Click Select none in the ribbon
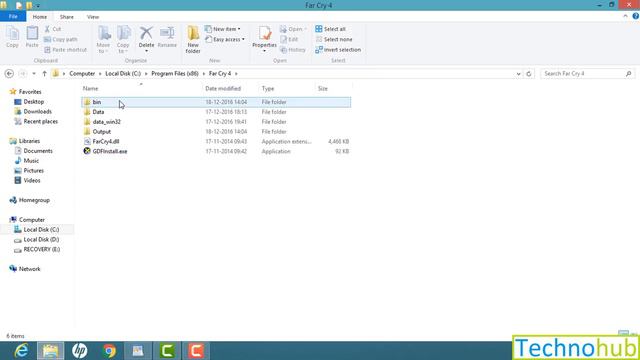The width and height of the screenshot is (640, 360). click(x=334, y=40)
